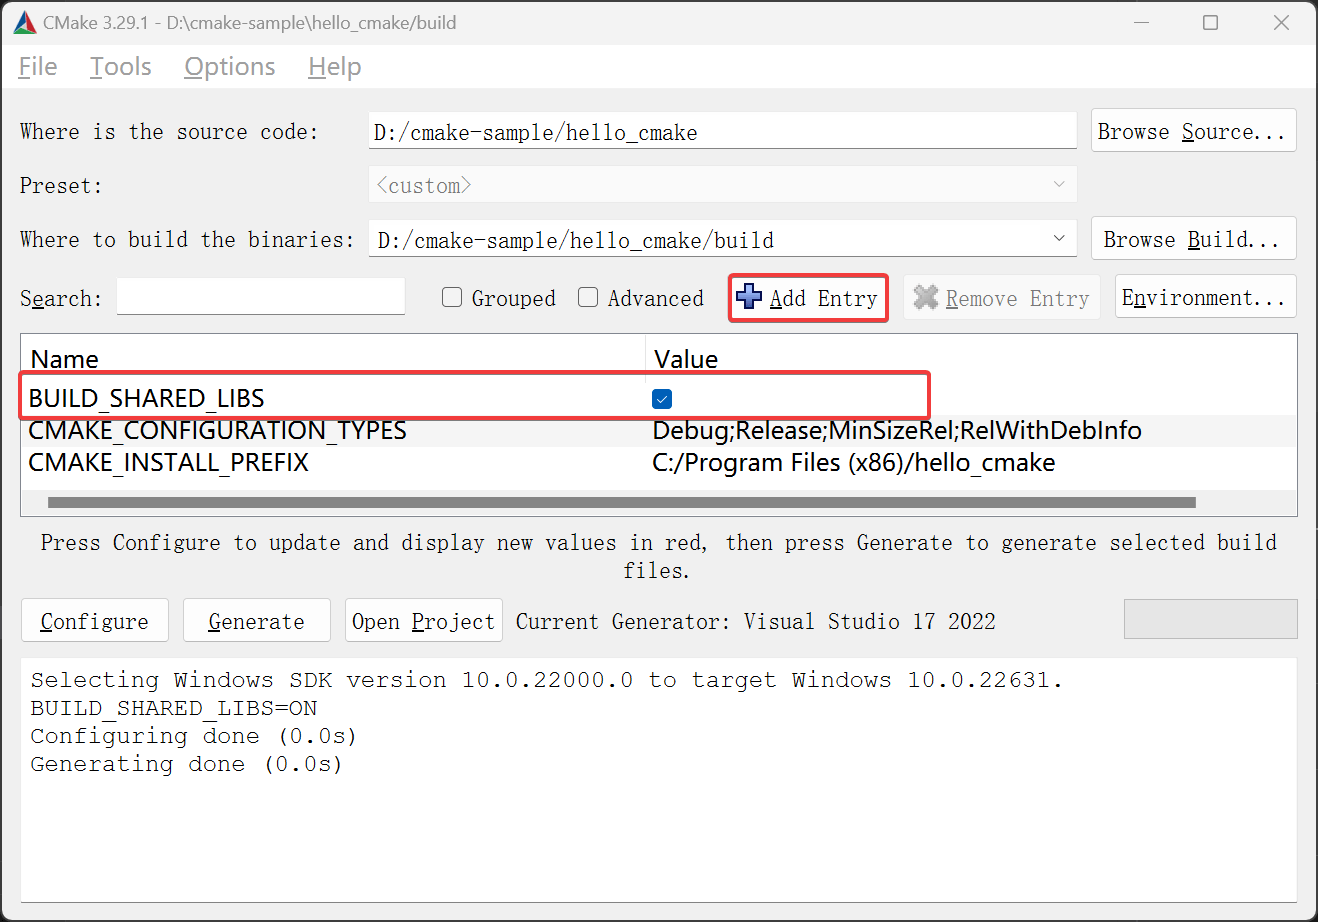Minimize the CMake window

[x=1139, y=23]
